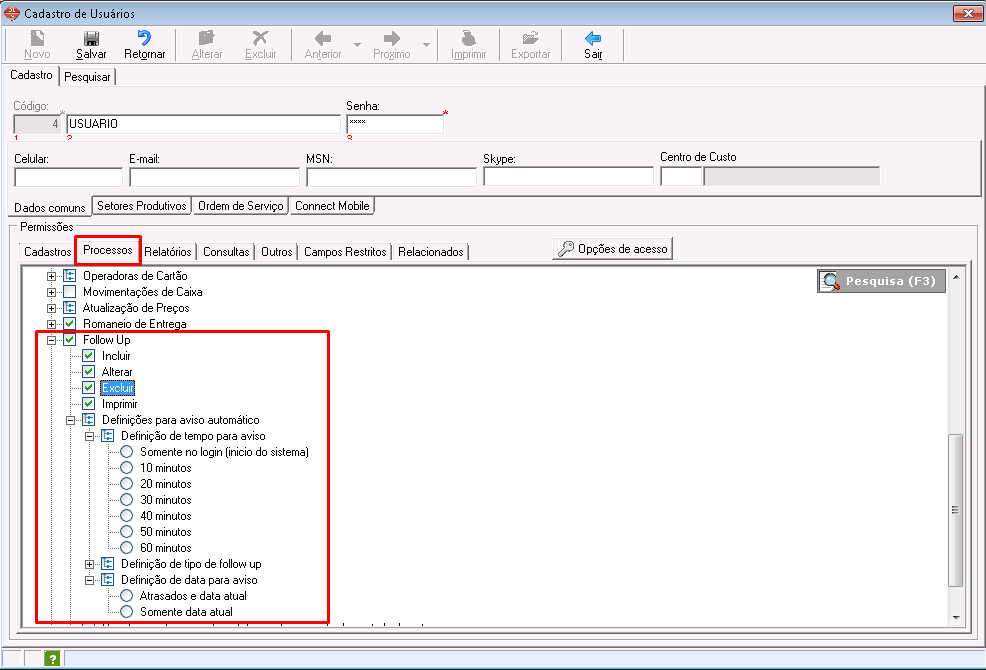Open the dropdown arrow next to Proximo
Image resolution: width=986 pixels, height=670 pixels.
point(426,45)
